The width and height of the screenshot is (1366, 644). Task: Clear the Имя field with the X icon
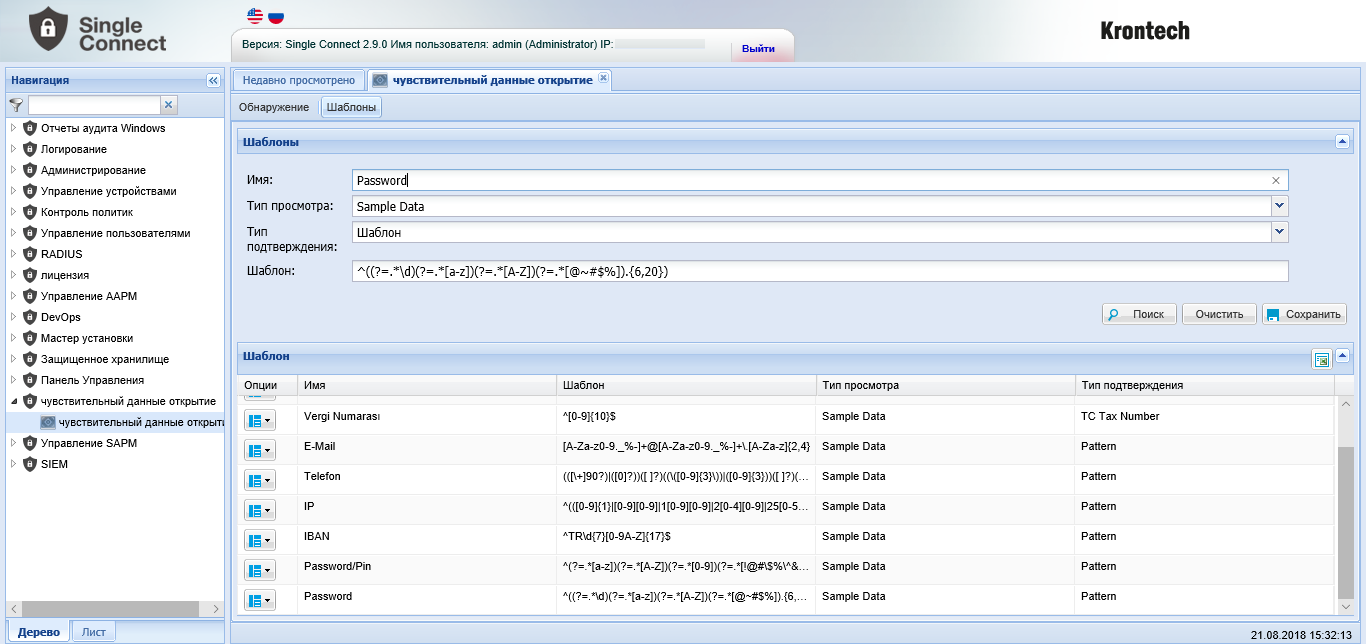[x=1276, y=181]
